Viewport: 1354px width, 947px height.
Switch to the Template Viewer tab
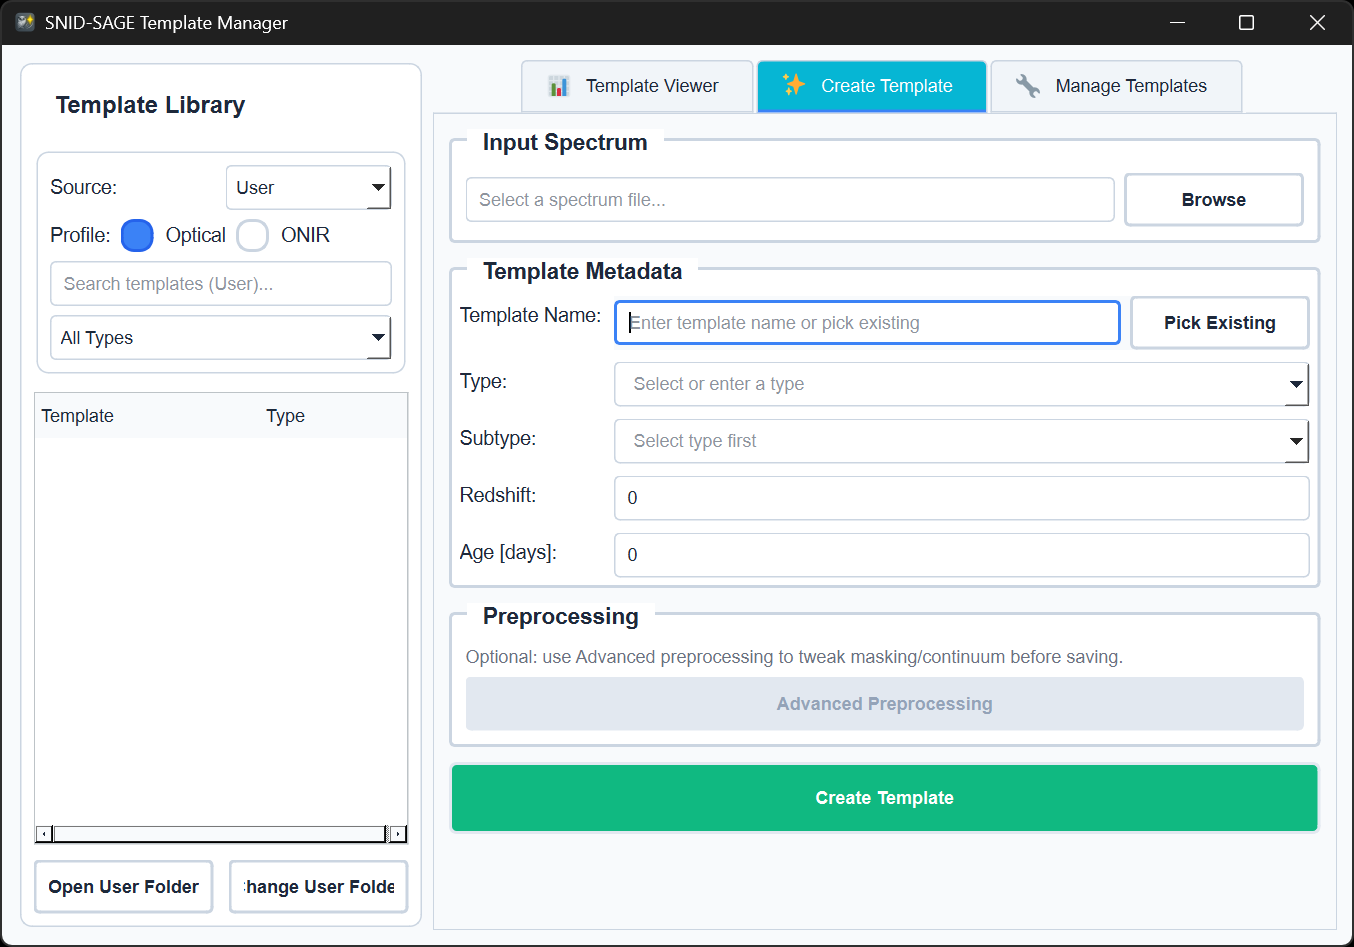(x=637, y=86)
